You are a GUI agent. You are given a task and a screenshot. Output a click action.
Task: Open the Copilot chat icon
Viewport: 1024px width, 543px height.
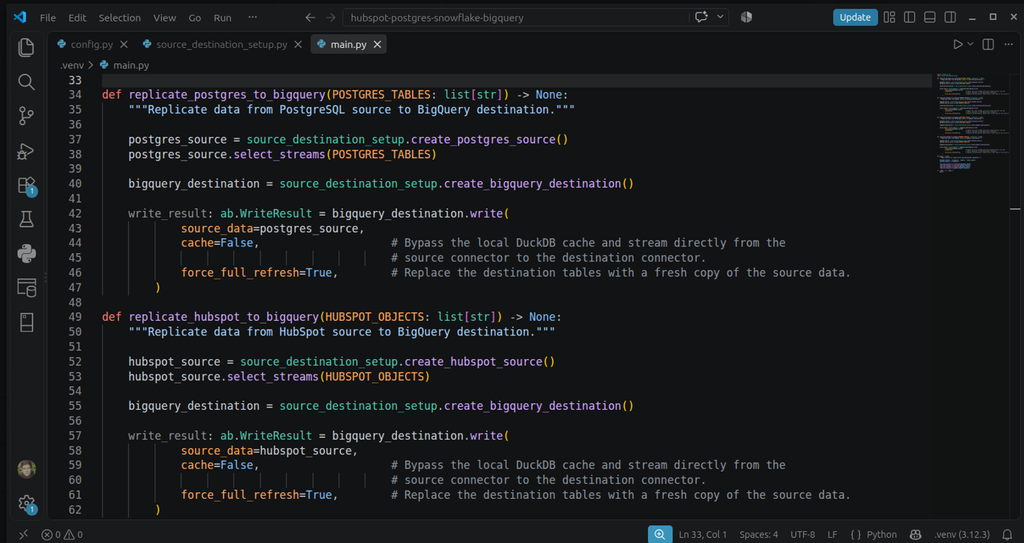pyautogui.click(x=701, y=18)
